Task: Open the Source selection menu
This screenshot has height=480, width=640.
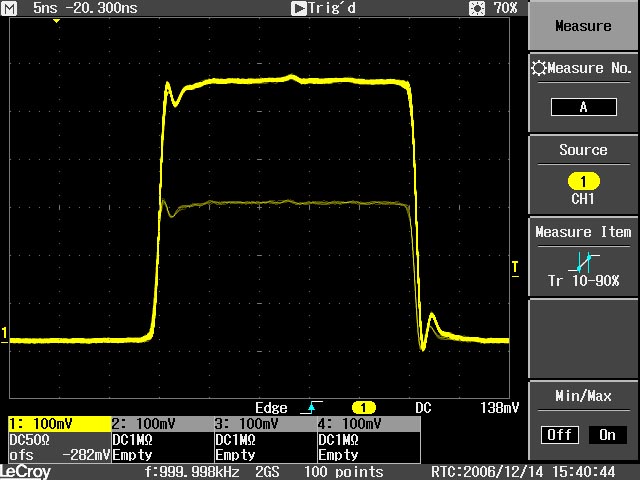Action: [x=583, y=150]
